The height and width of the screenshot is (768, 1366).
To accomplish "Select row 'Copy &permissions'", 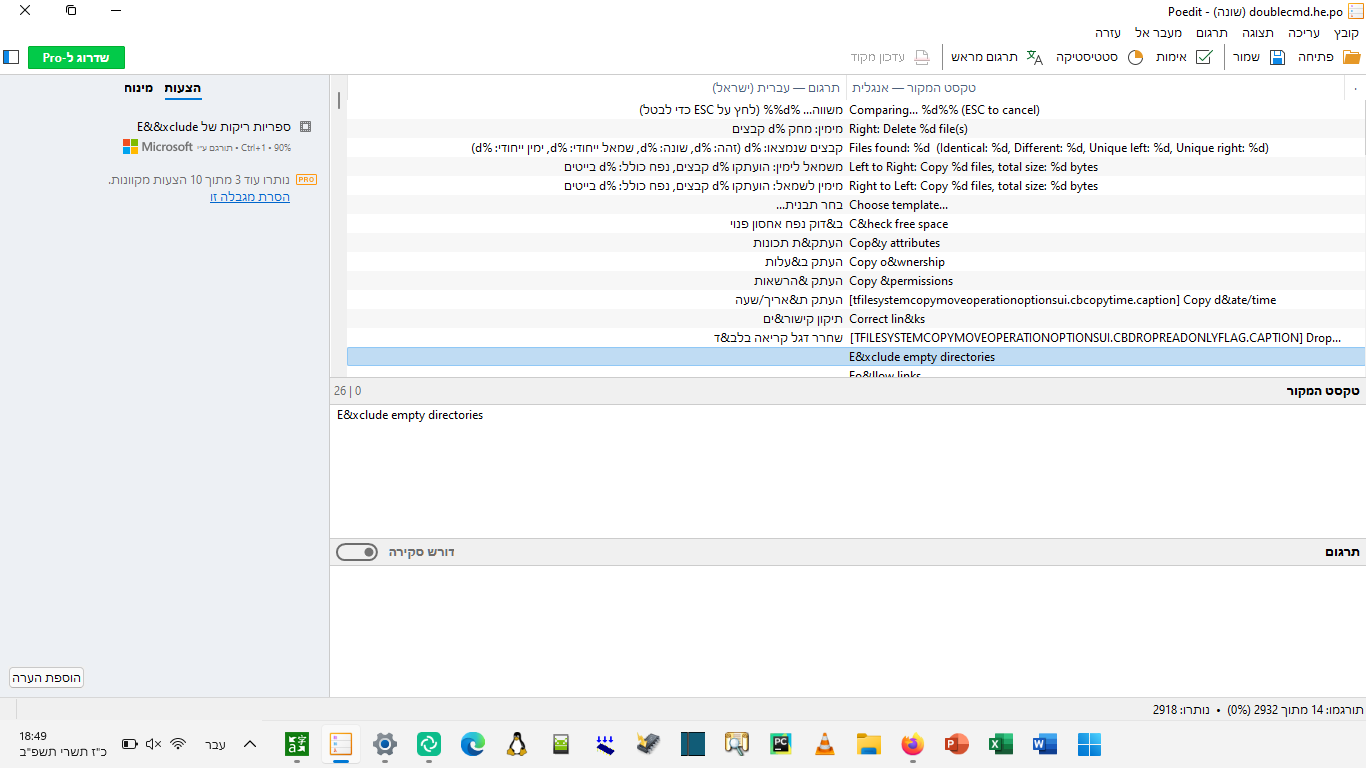I will pos(856,281).
